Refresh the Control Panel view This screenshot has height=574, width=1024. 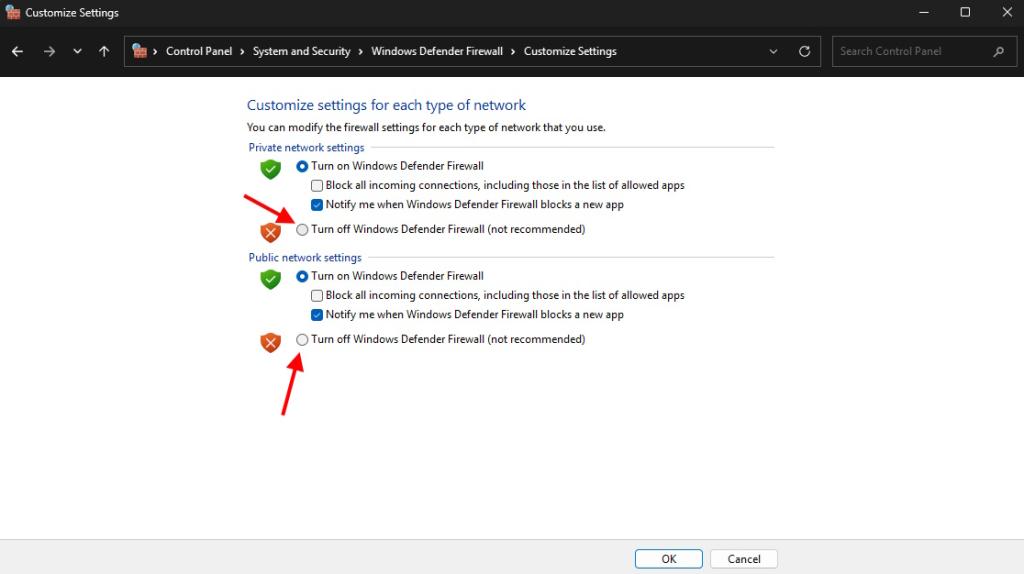pyautogui.click(x=805, y=51)
